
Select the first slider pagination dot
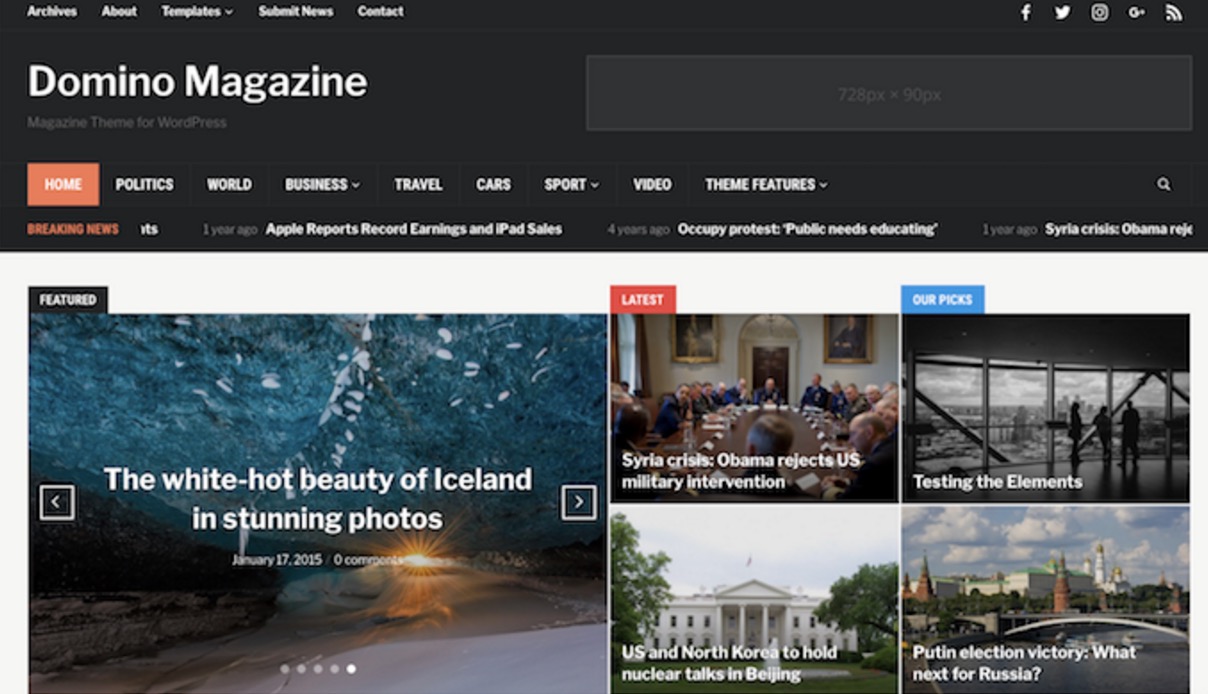(285, 669)
